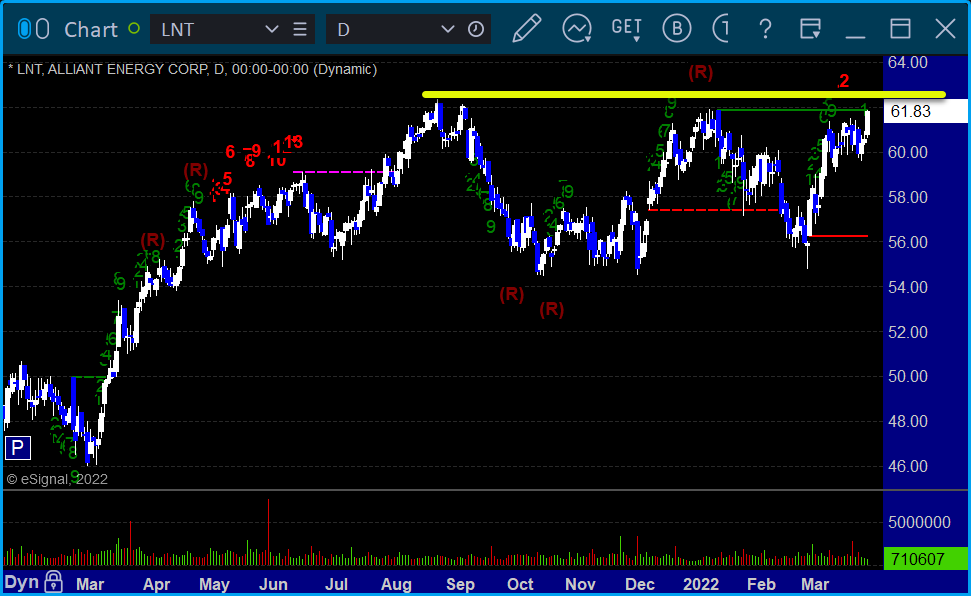Open the GET studies menu
Viewport: 971px width, 596px height.
tap(627, 29)
